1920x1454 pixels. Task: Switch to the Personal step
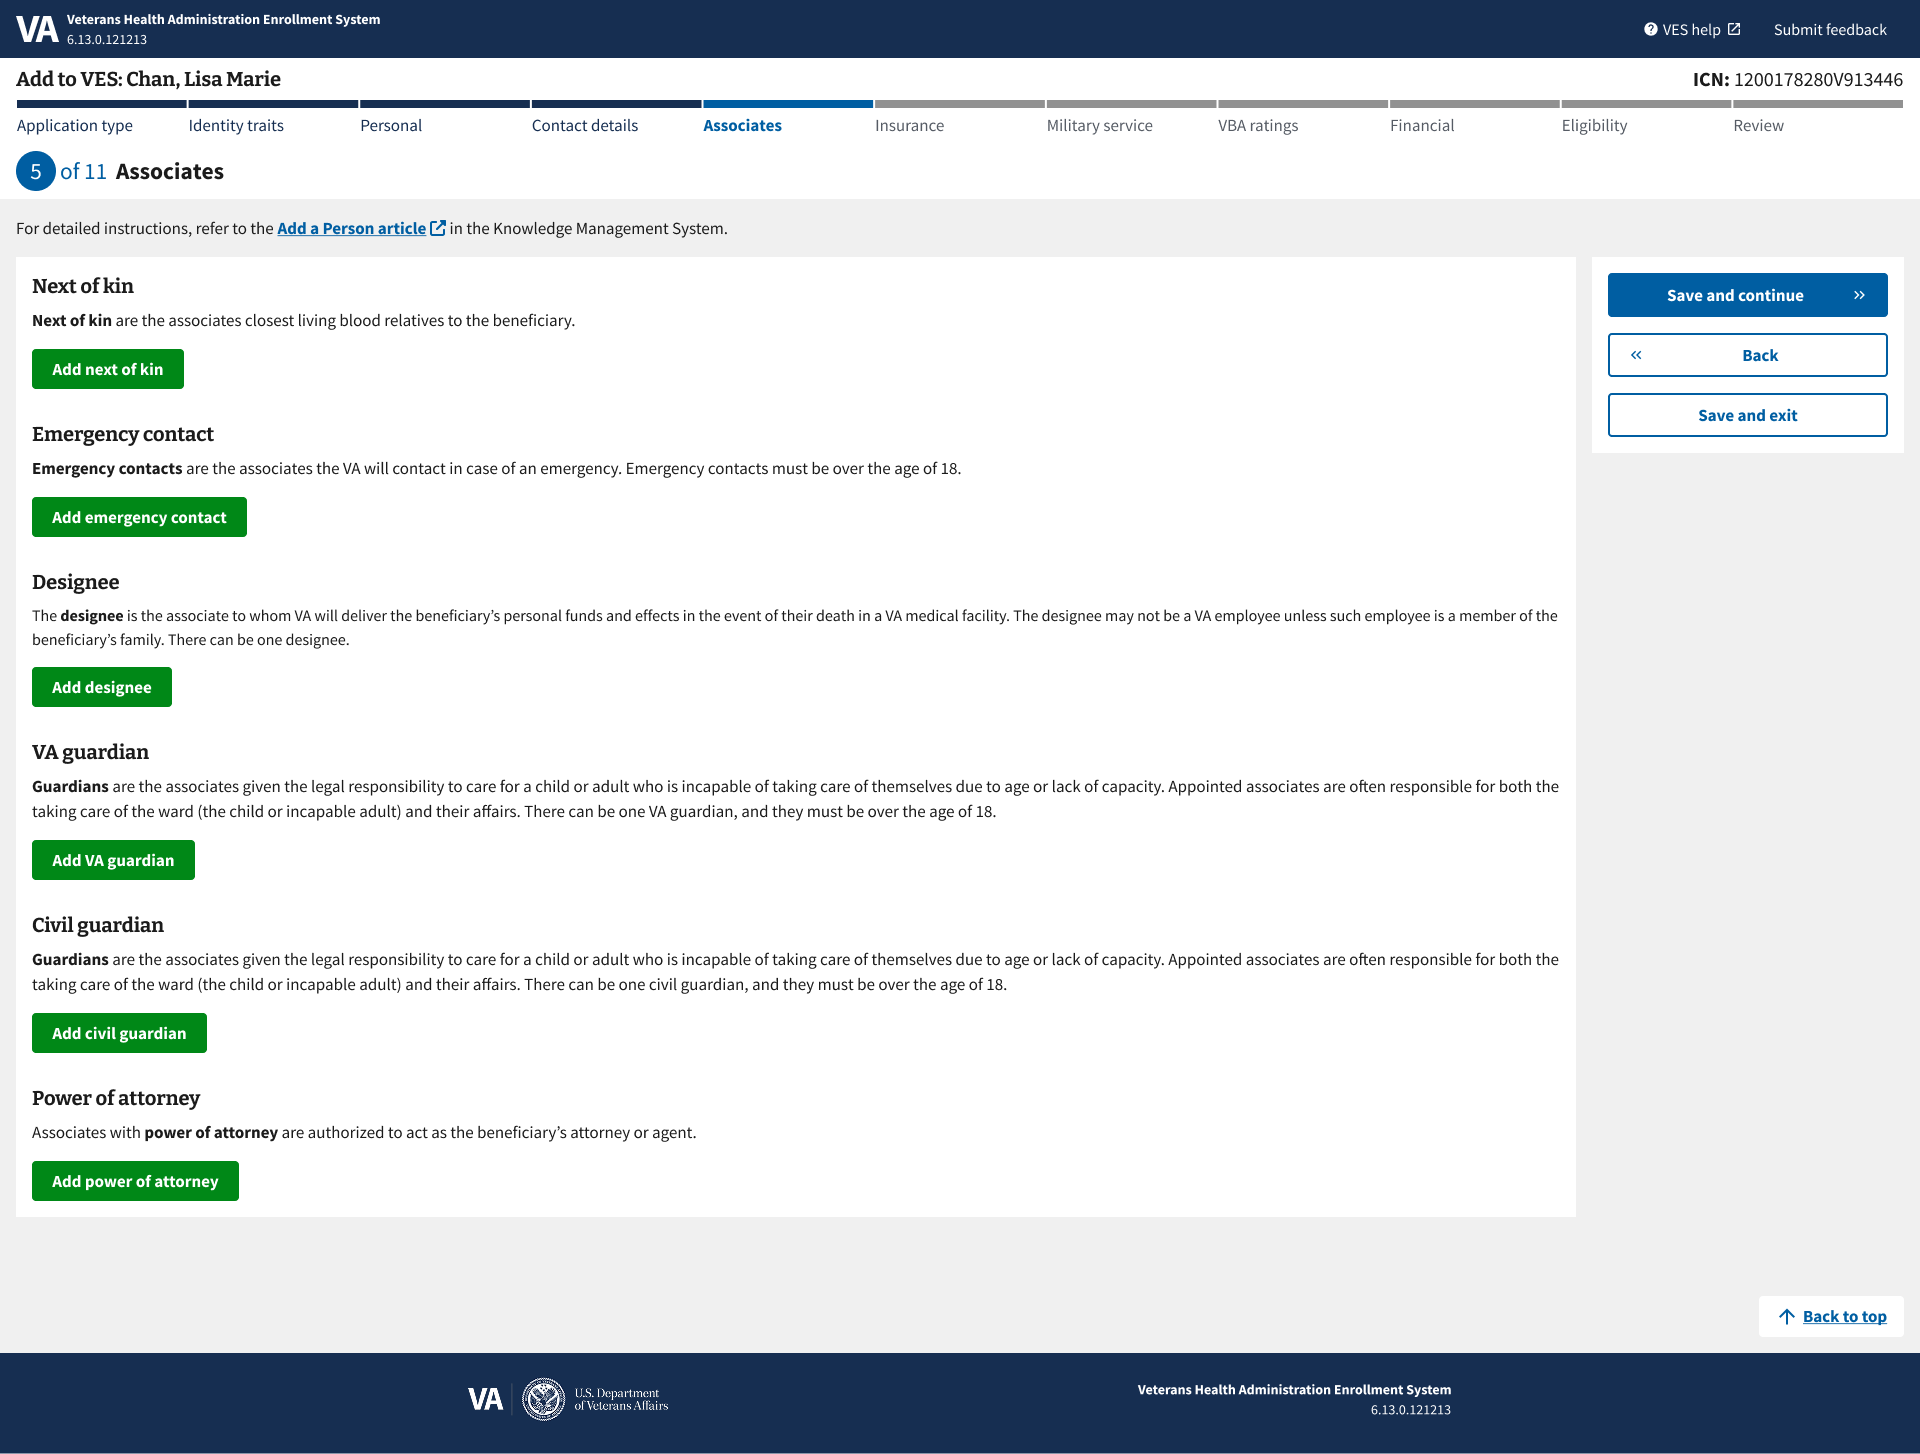[x=391, y=125]
